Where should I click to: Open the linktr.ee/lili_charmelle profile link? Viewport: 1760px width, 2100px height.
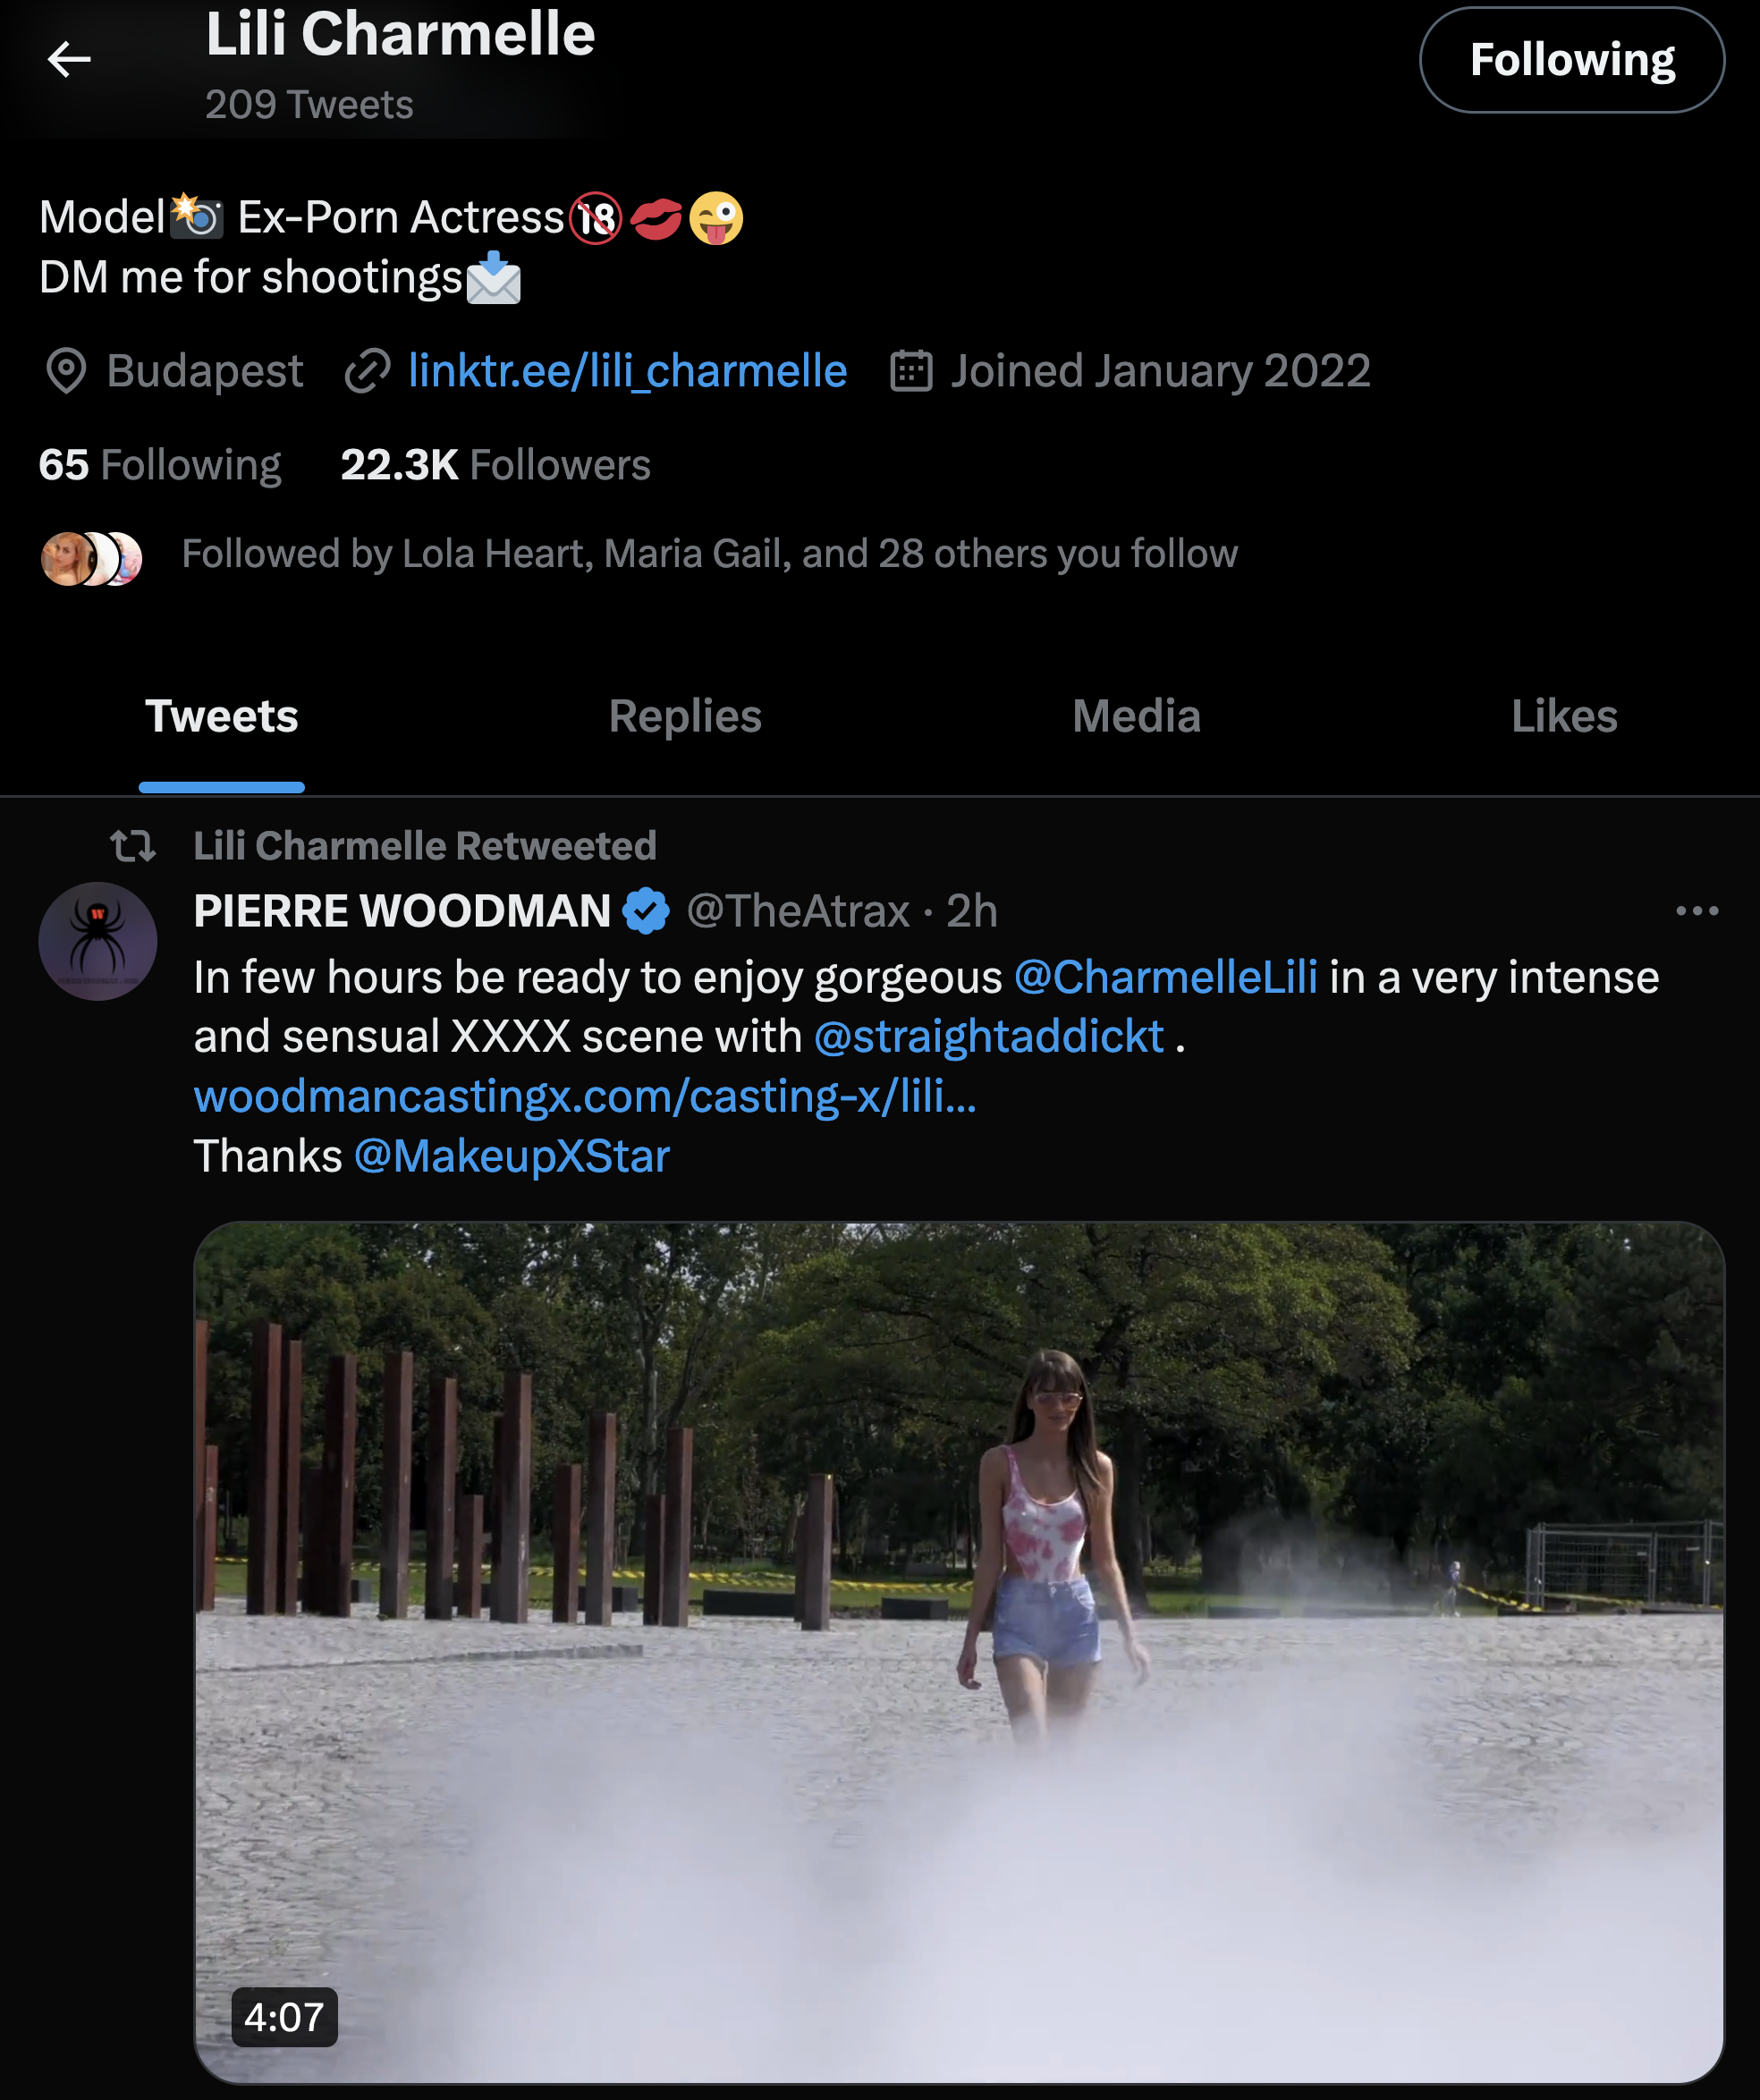pos(627,371)
